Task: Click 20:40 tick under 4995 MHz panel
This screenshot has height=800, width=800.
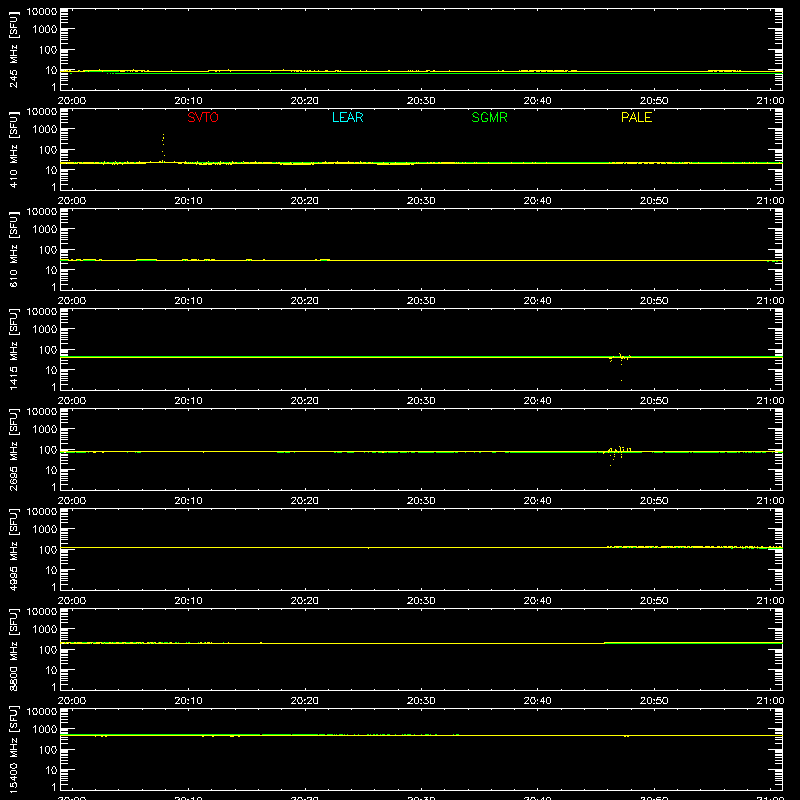Action: click(537, 601)
